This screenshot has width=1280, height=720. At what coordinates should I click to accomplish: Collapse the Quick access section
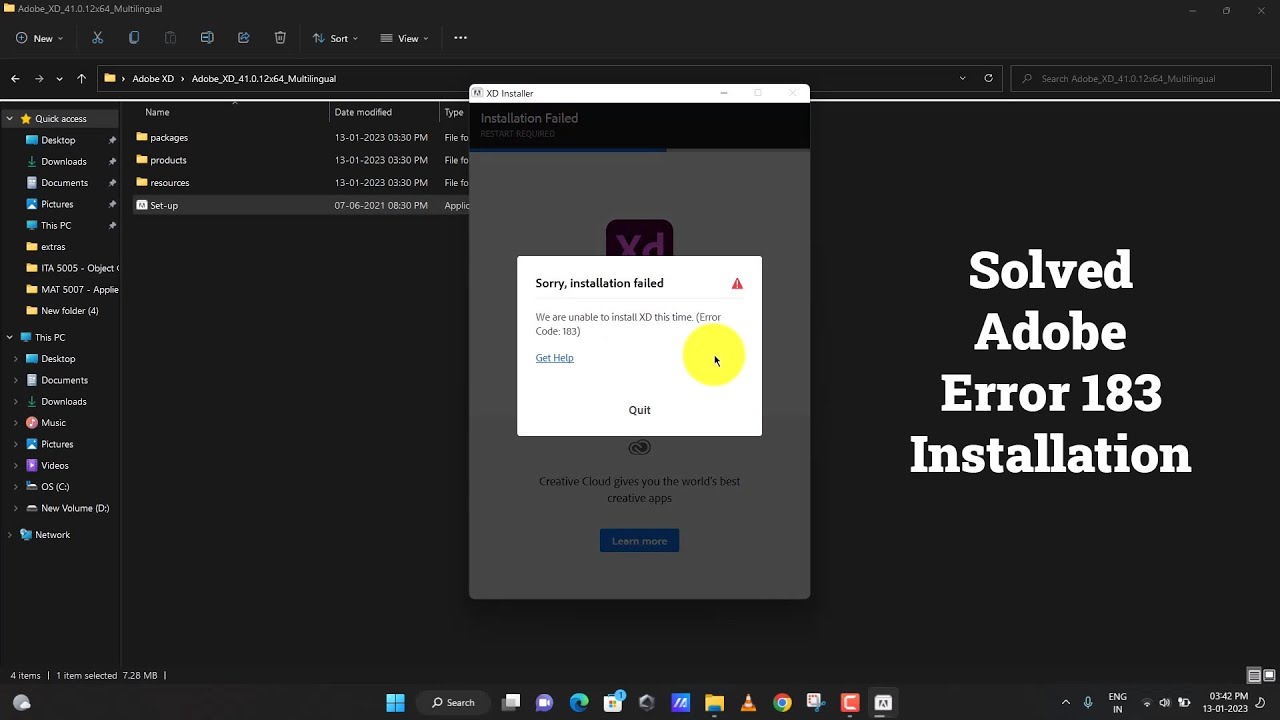[x=9, y=118]
